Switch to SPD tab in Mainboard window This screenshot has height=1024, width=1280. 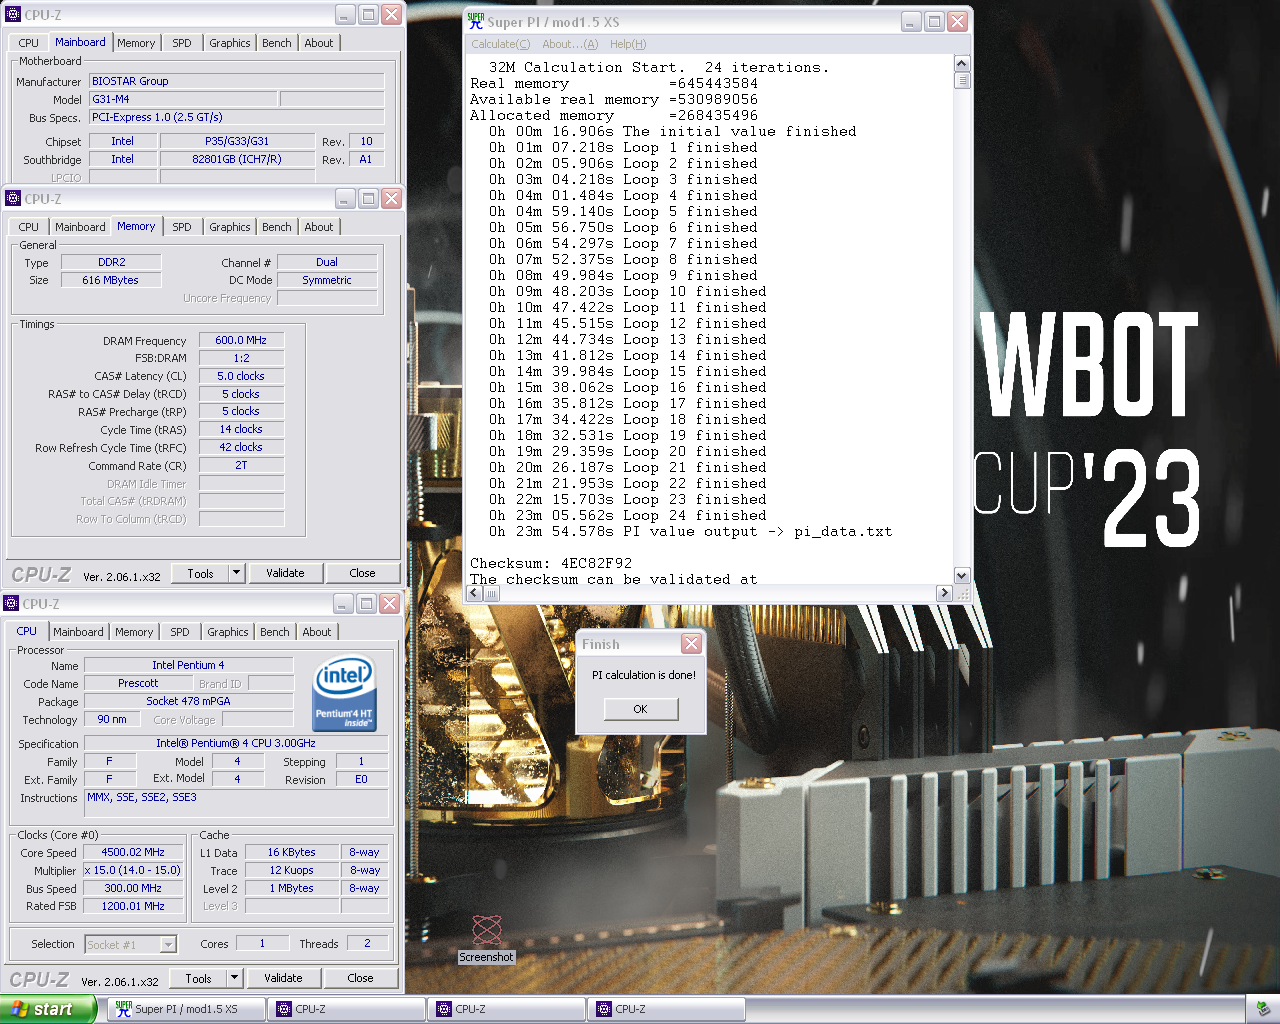coord(182,43)
